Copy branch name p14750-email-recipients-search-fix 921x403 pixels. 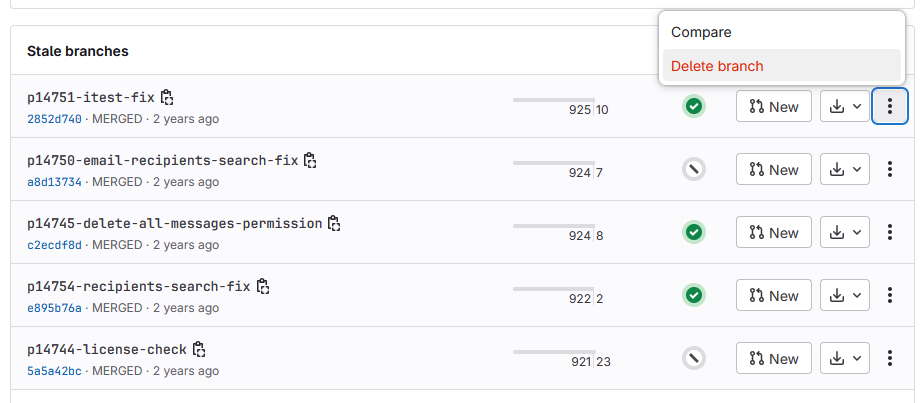(x=310, y=160)
